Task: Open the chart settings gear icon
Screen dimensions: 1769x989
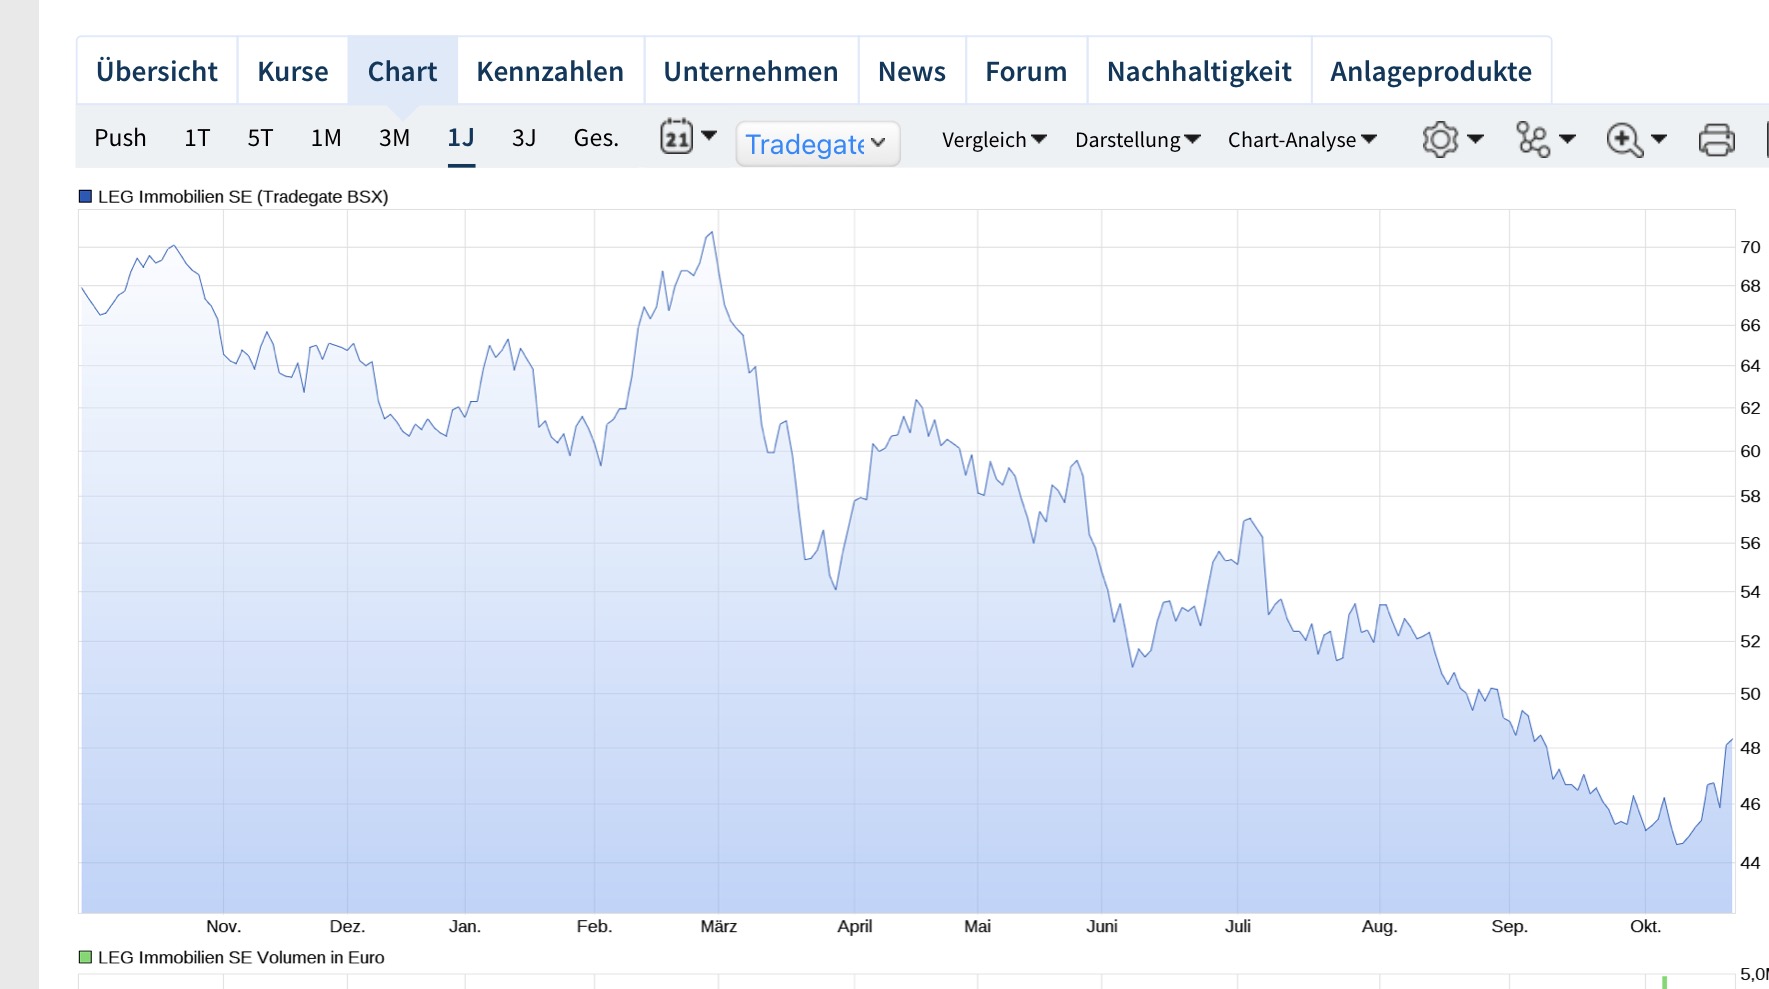Action: (1440, 139)
